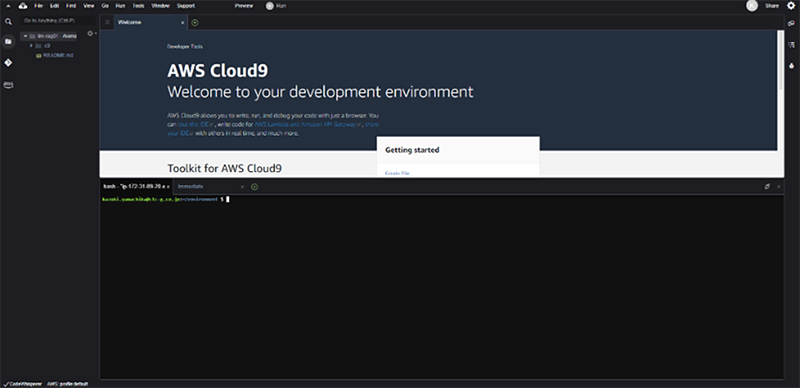Screen dimensions: 800x388
Task: Collapse the llm-rag01 root folder
Action: pyautogui.click(x=25, y=36)
